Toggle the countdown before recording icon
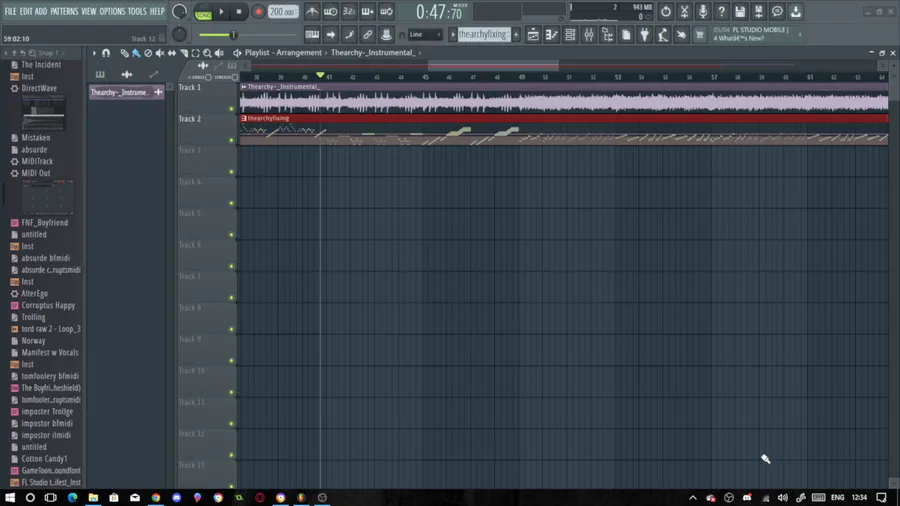This screenshot has width=900, height=506. click(x=349, y=11)
